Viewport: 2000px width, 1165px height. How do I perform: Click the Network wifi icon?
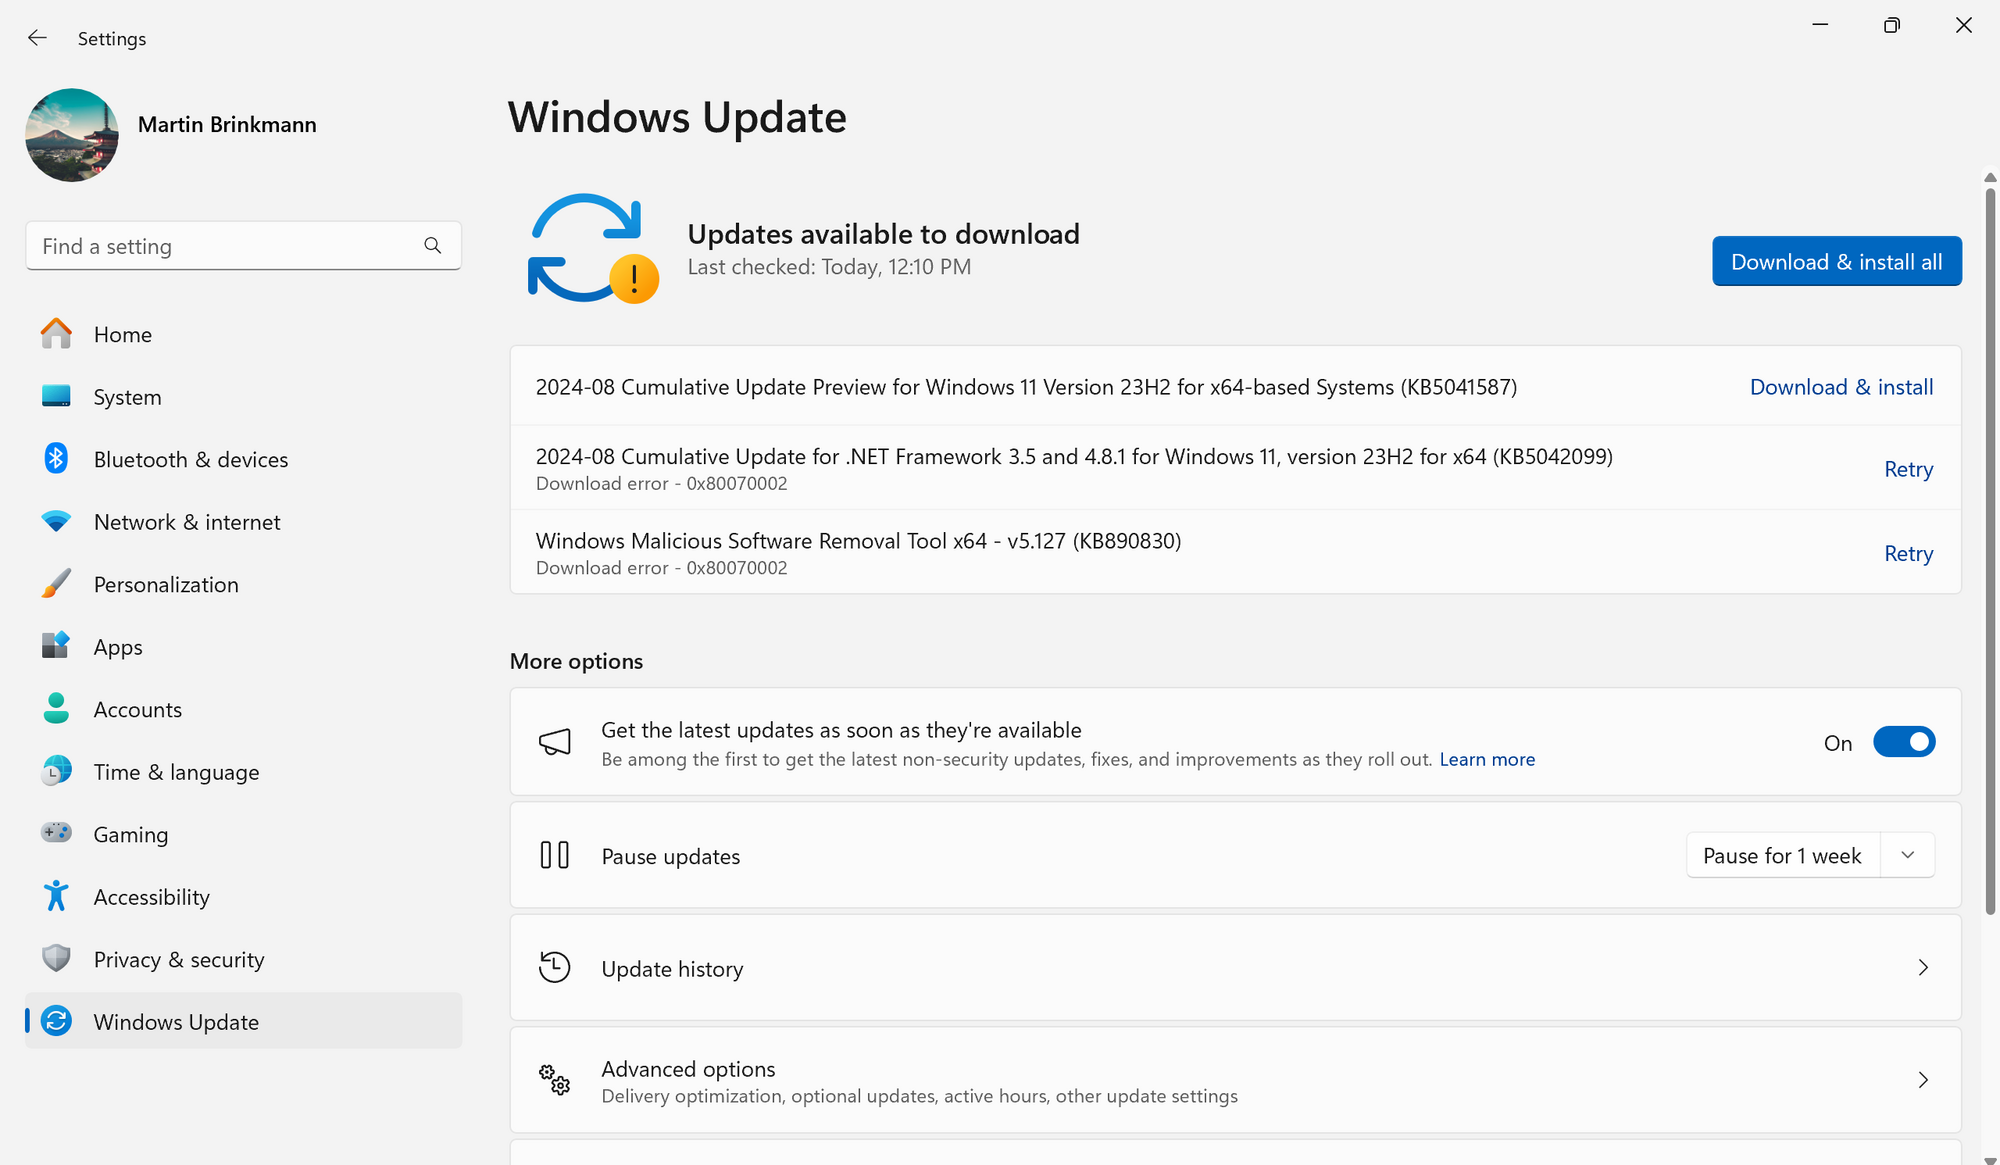coord(56,521)
